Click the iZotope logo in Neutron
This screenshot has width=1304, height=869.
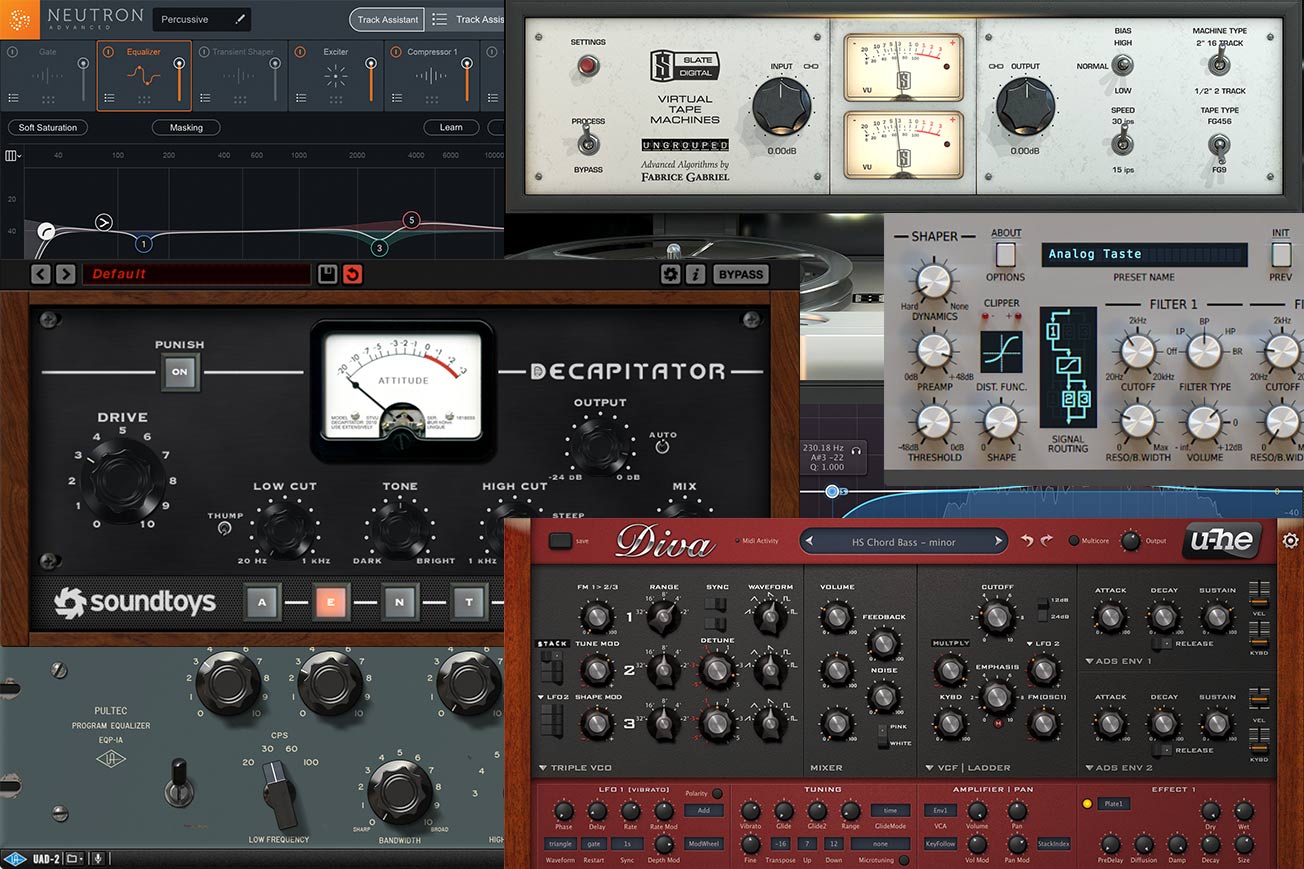point(20,18)
